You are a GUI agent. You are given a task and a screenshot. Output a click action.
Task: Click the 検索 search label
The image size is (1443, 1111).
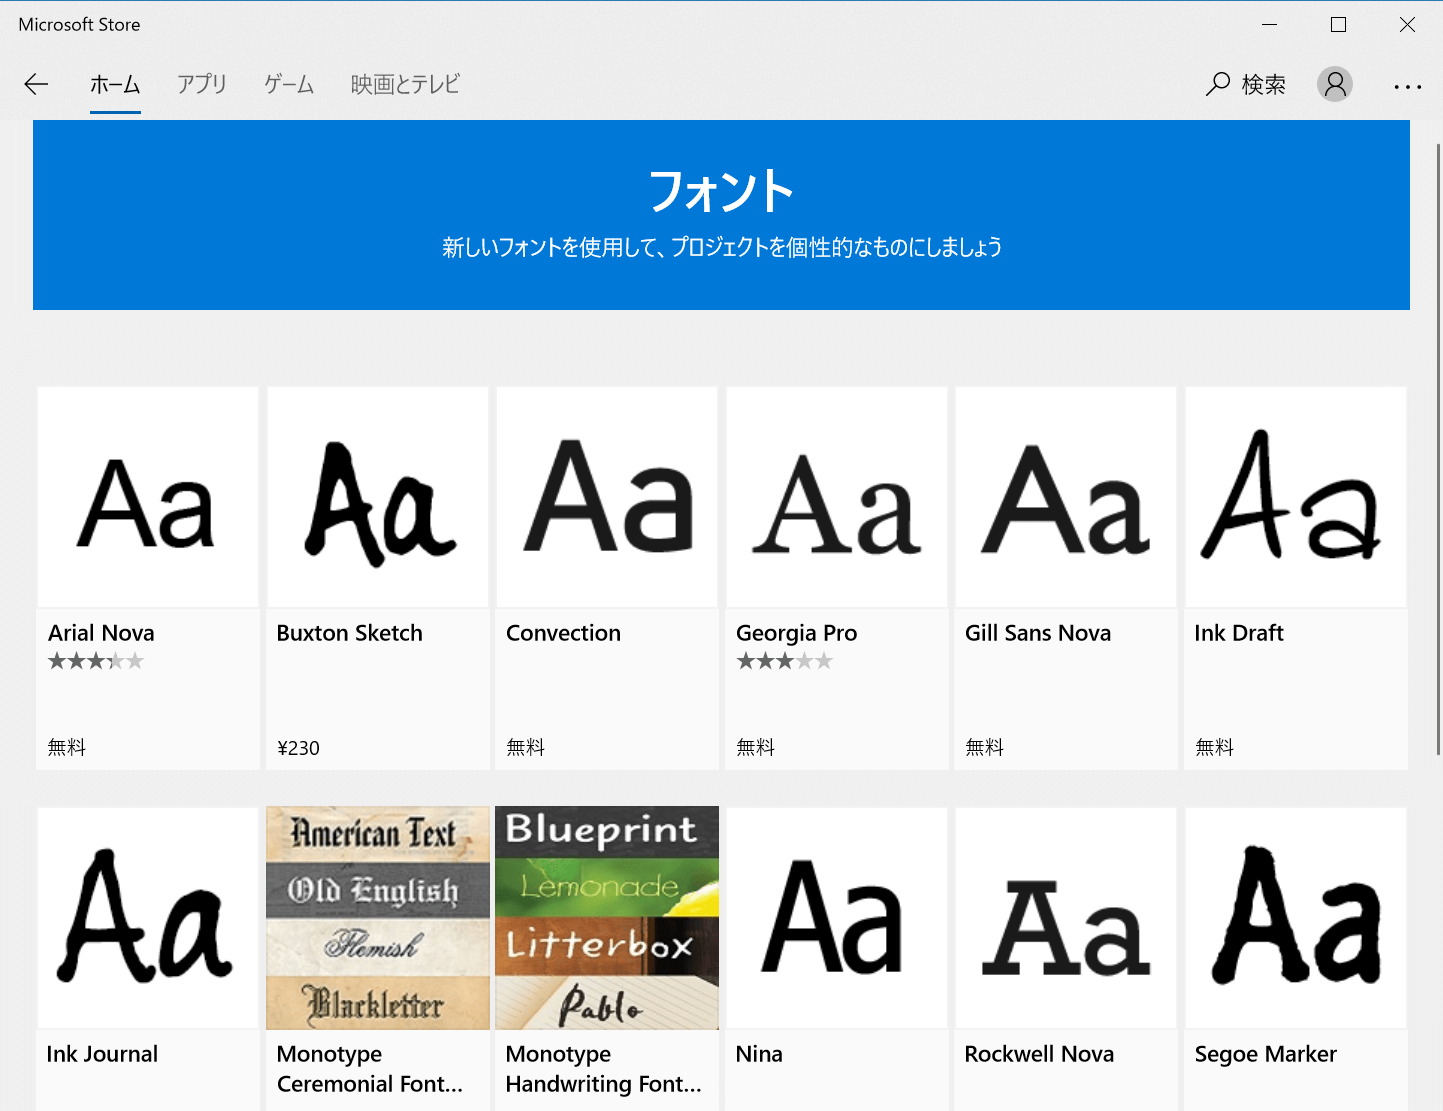(1264, 85)
